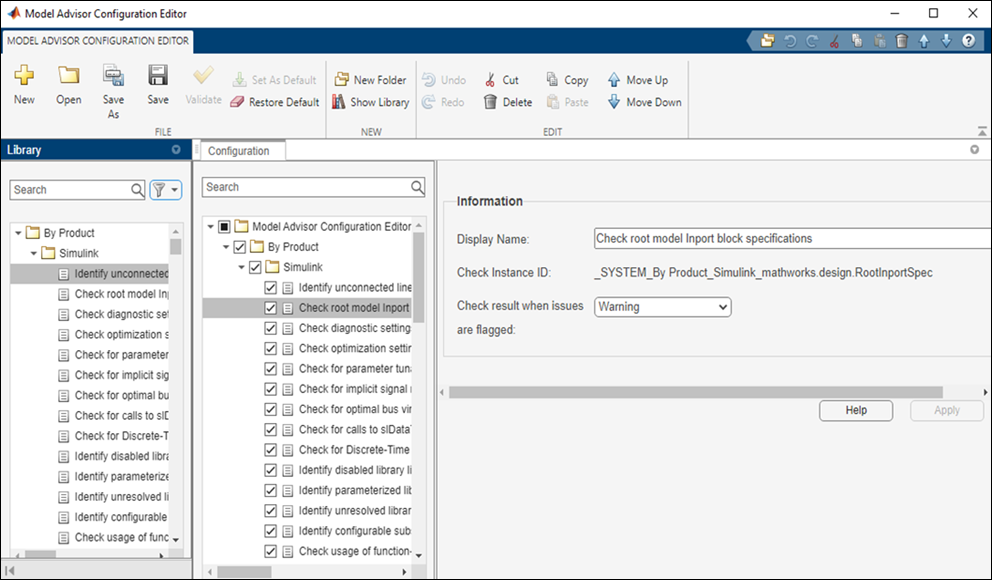Viewport: 992px width, 580px height.
Task: Select the Save As icon
Action: coord(112,88)
